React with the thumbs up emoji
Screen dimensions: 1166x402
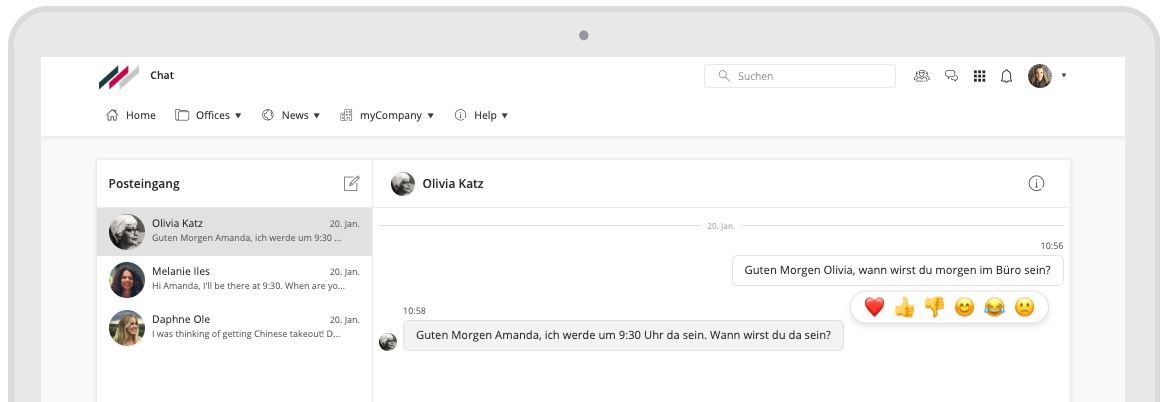[904, 307]
